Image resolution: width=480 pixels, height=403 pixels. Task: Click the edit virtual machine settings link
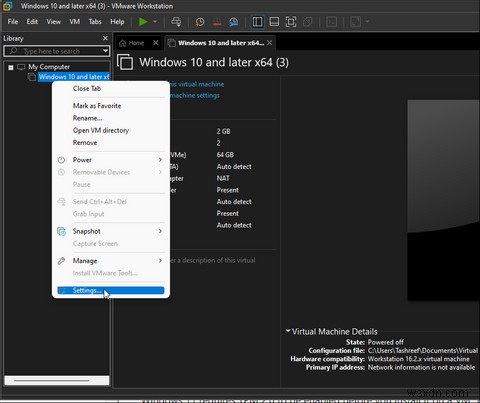(x=195, y=96)
